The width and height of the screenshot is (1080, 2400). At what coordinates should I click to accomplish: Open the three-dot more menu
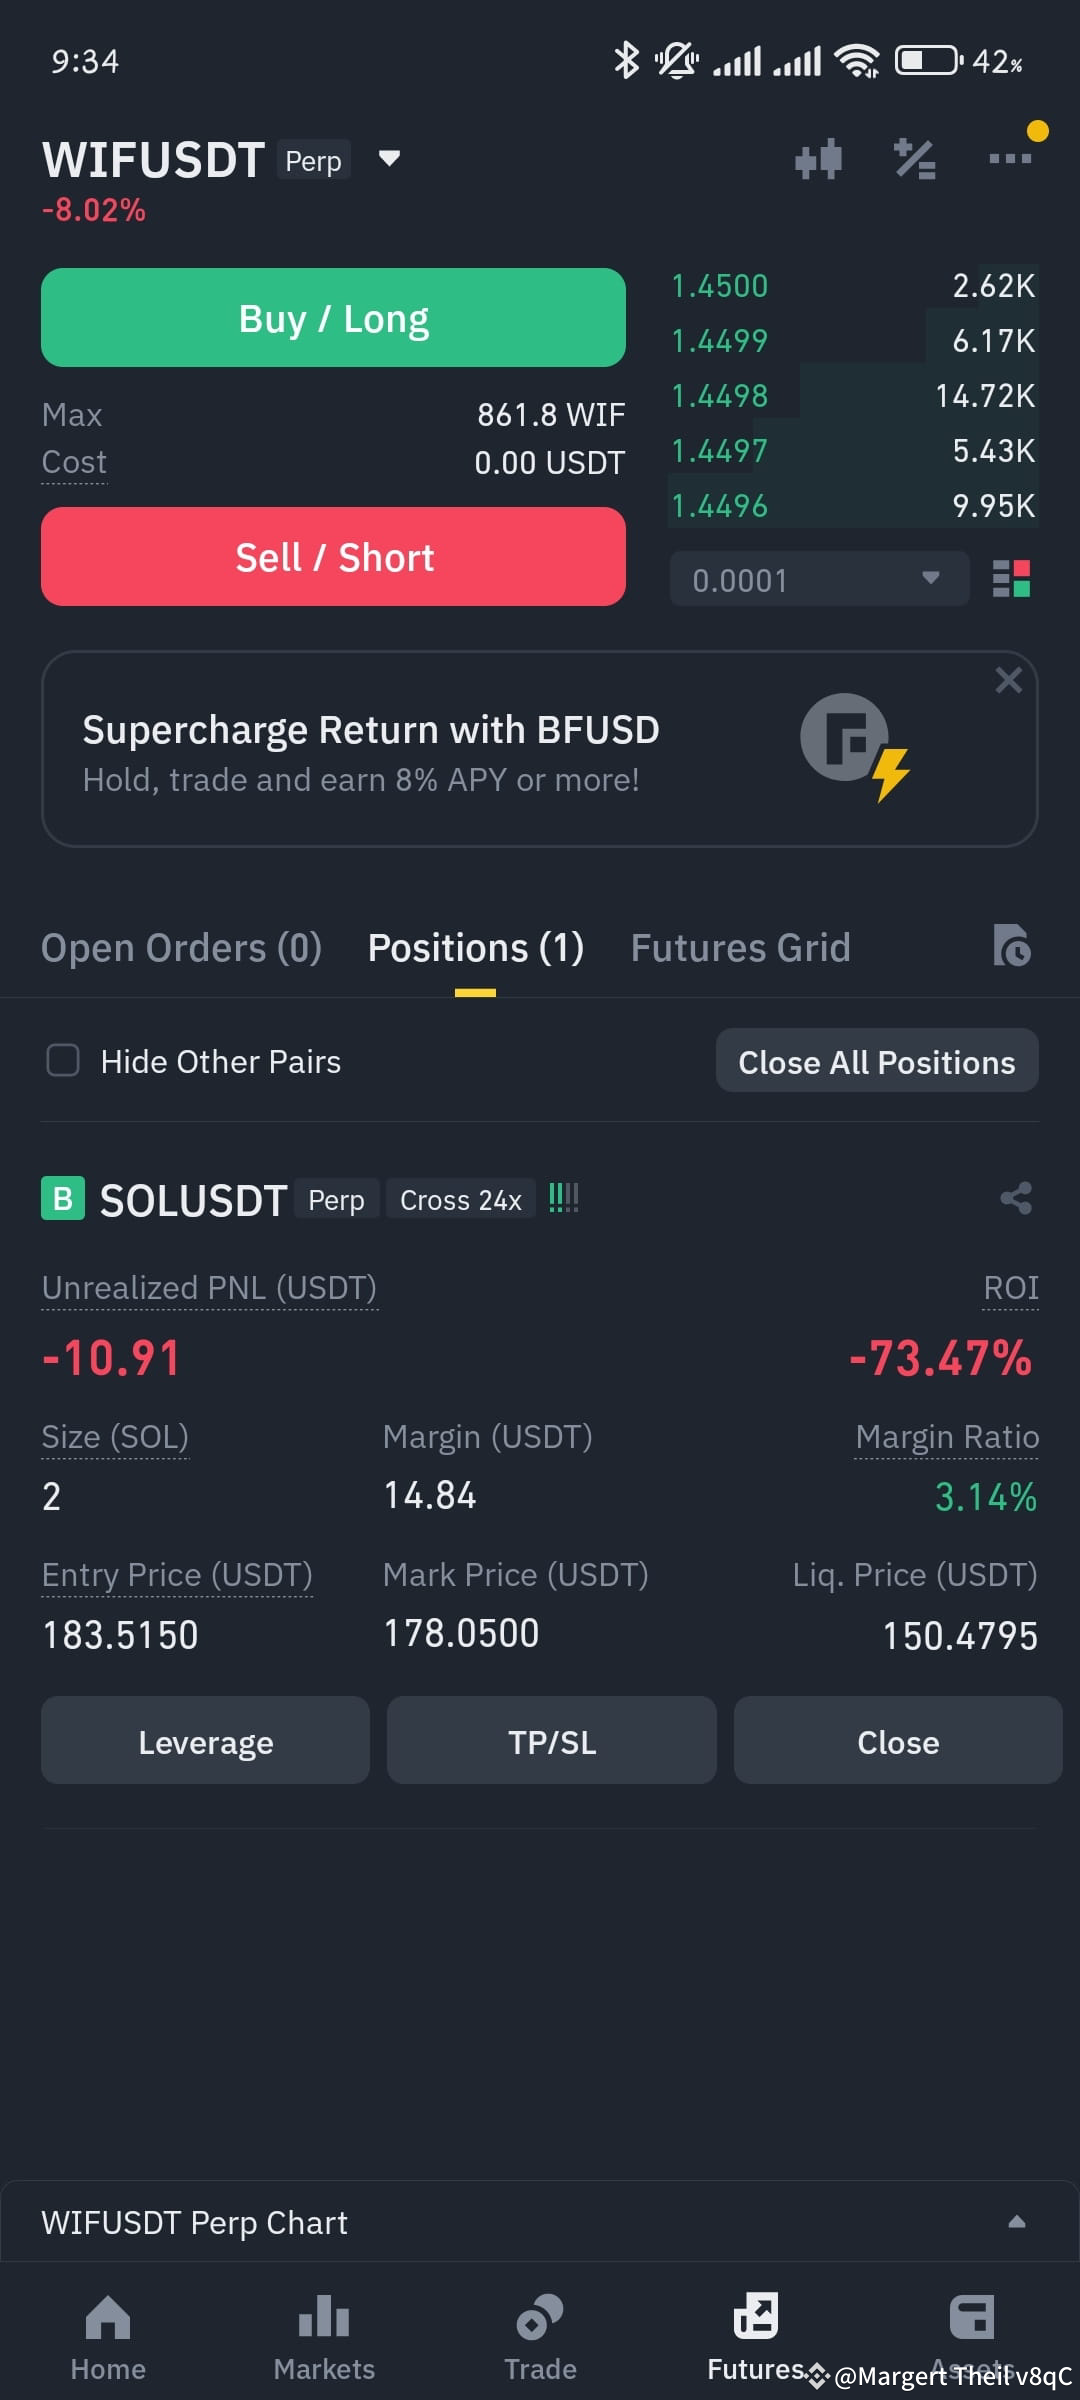pos(1010,158)
